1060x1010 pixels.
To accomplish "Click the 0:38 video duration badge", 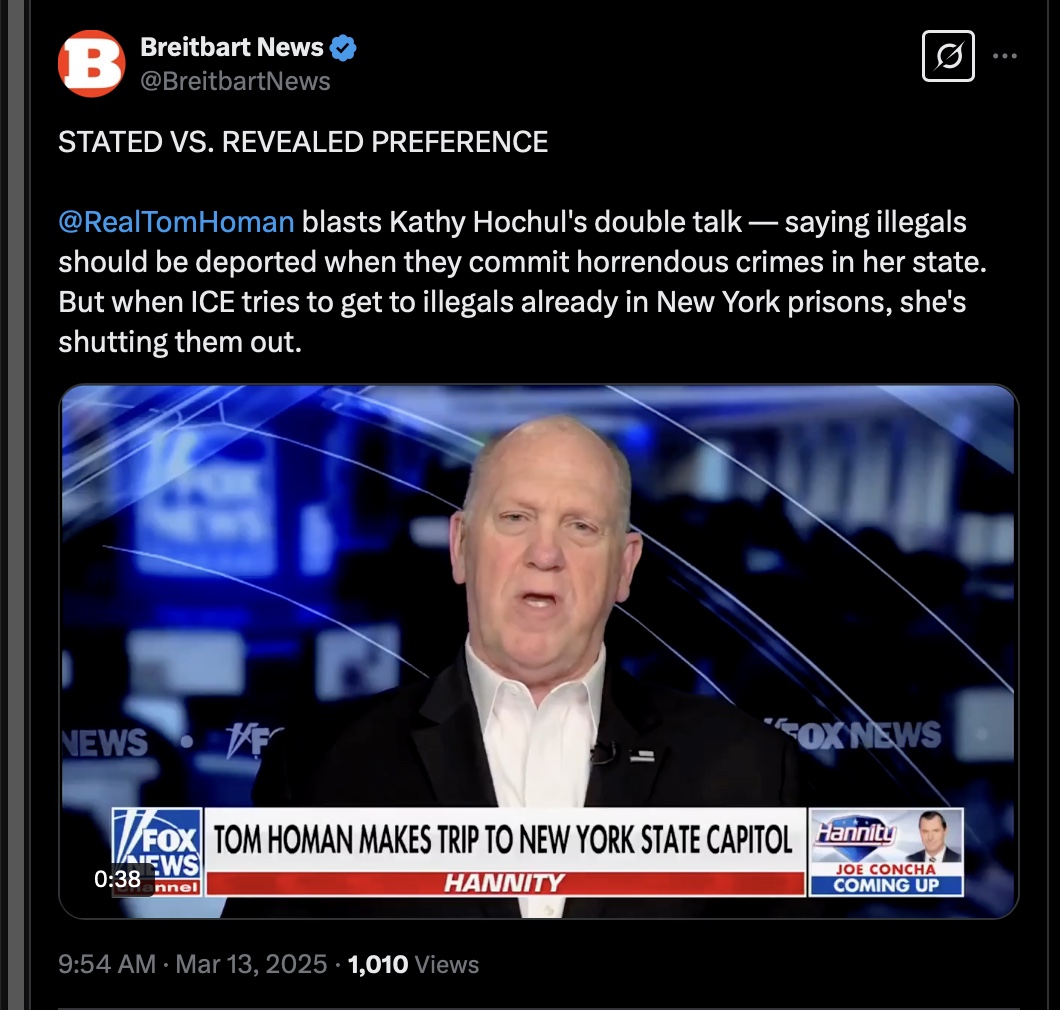I will 118,878.
